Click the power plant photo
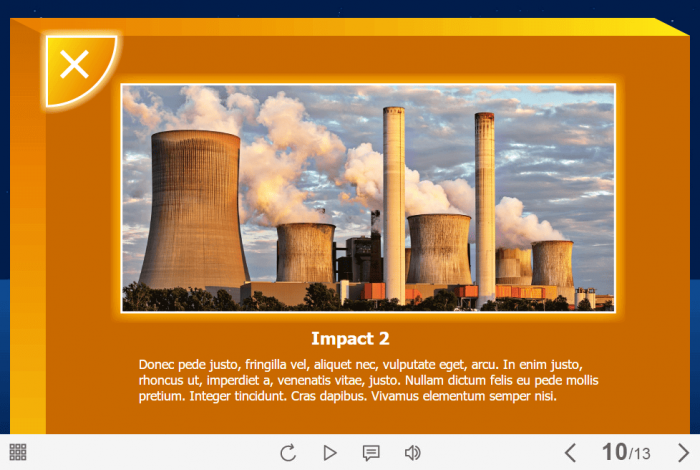 [368, 198]
